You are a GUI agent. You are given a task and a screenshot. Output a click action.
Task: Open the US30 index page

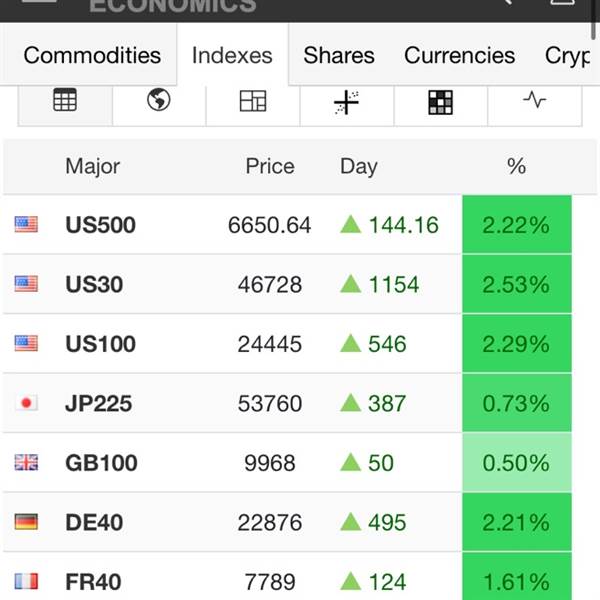[94, 285]
